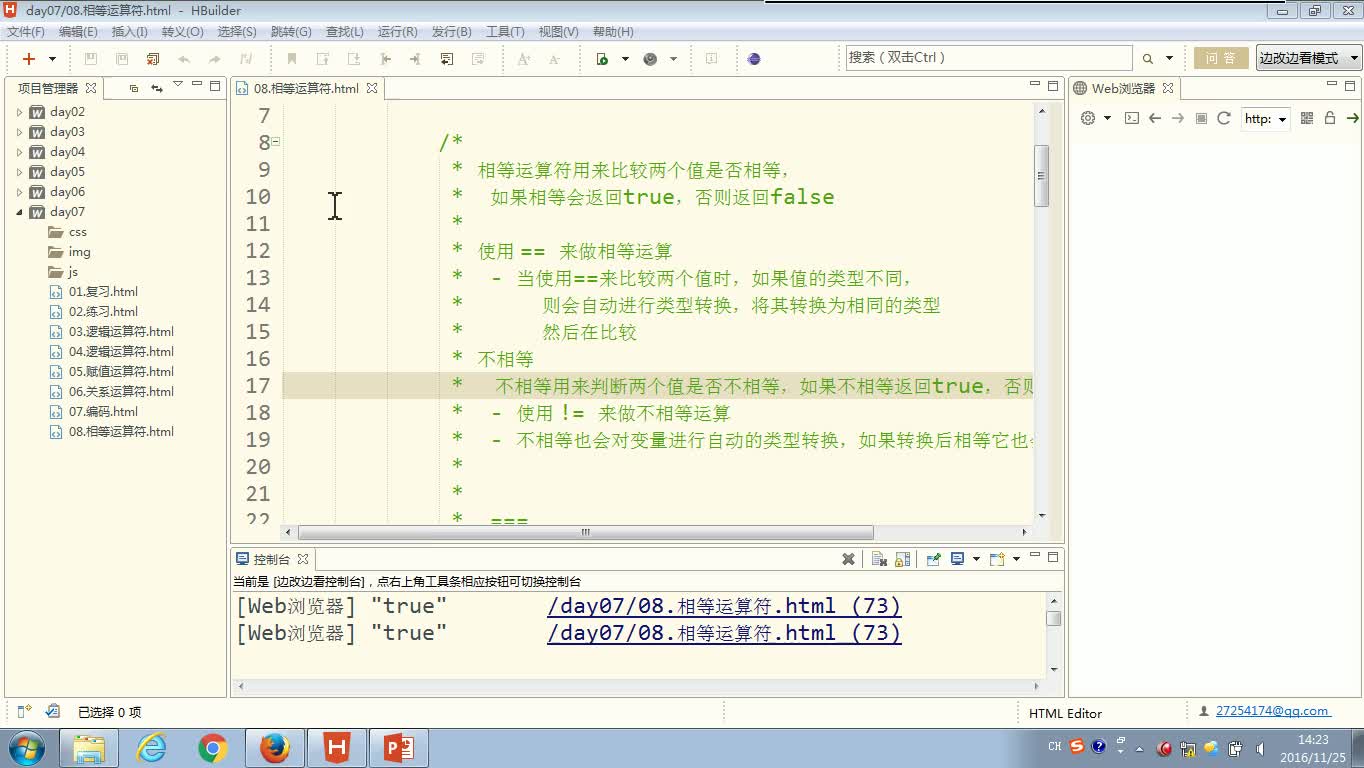Open the 编辑(E) menu
The width and height of the screenshot is (1364, 768).
click(x=78, y=32)
